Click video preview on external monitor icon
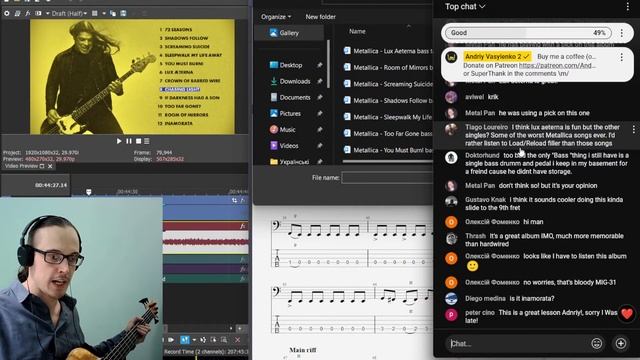The width and height of the screenshot is (640, 360). 17,13
